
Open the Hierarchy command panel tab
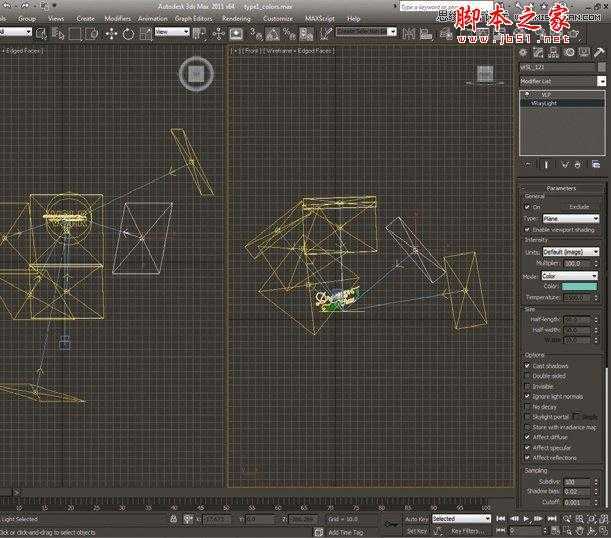click(553, 53)
